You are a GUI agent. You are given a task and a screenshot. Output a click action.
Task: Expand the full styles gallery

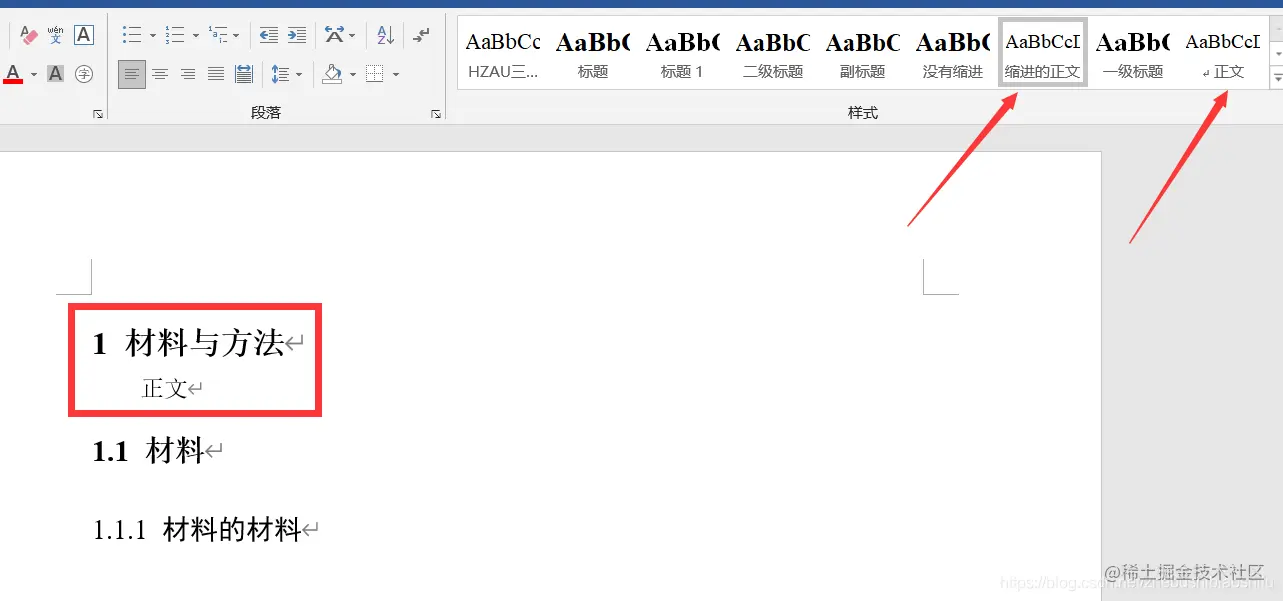click(1276, 76)
